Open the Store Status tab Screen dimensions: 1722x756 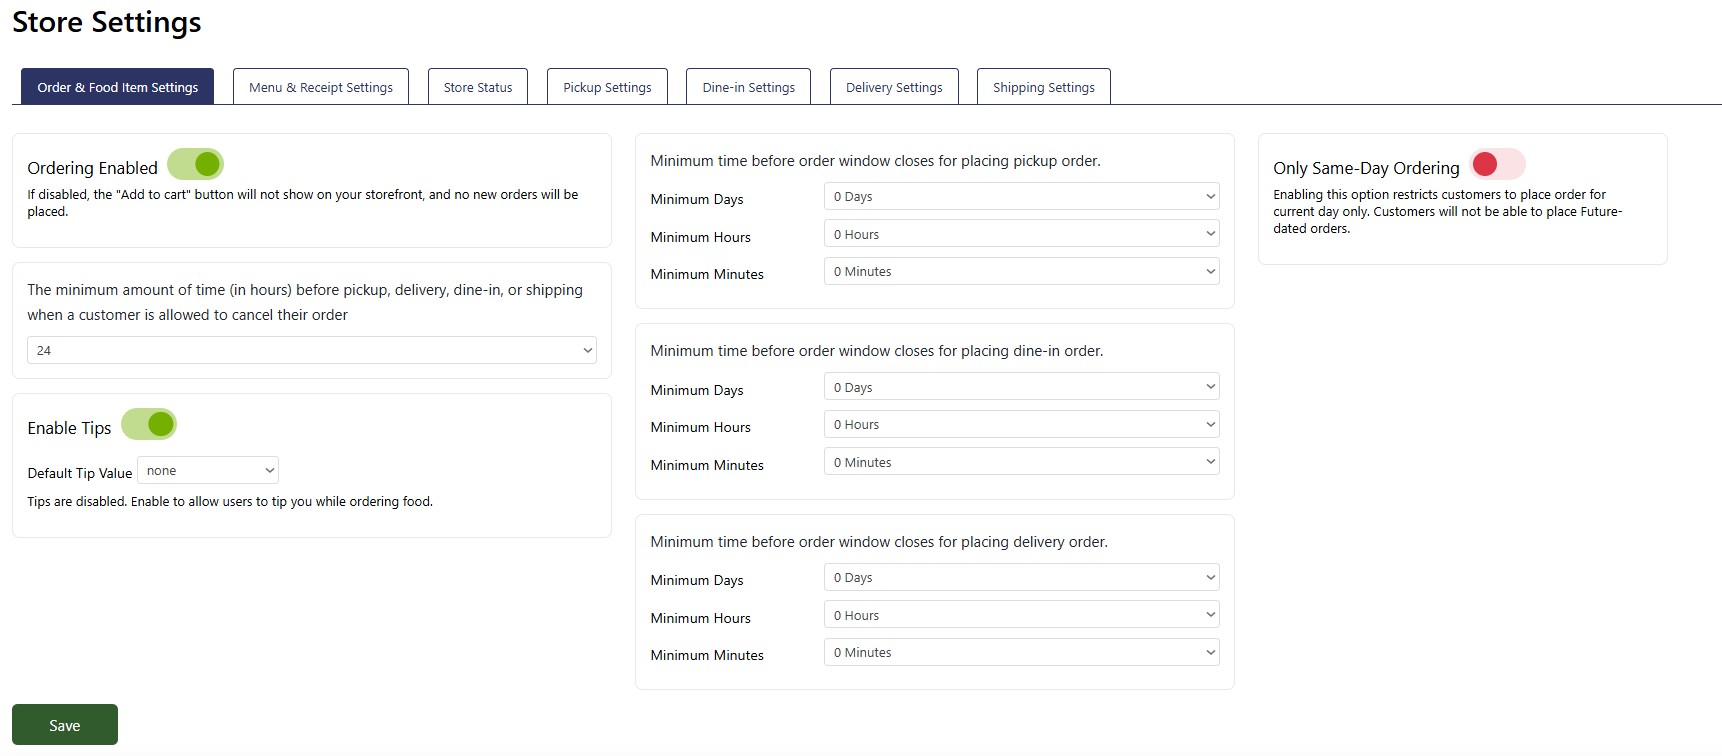click(478, 87)
